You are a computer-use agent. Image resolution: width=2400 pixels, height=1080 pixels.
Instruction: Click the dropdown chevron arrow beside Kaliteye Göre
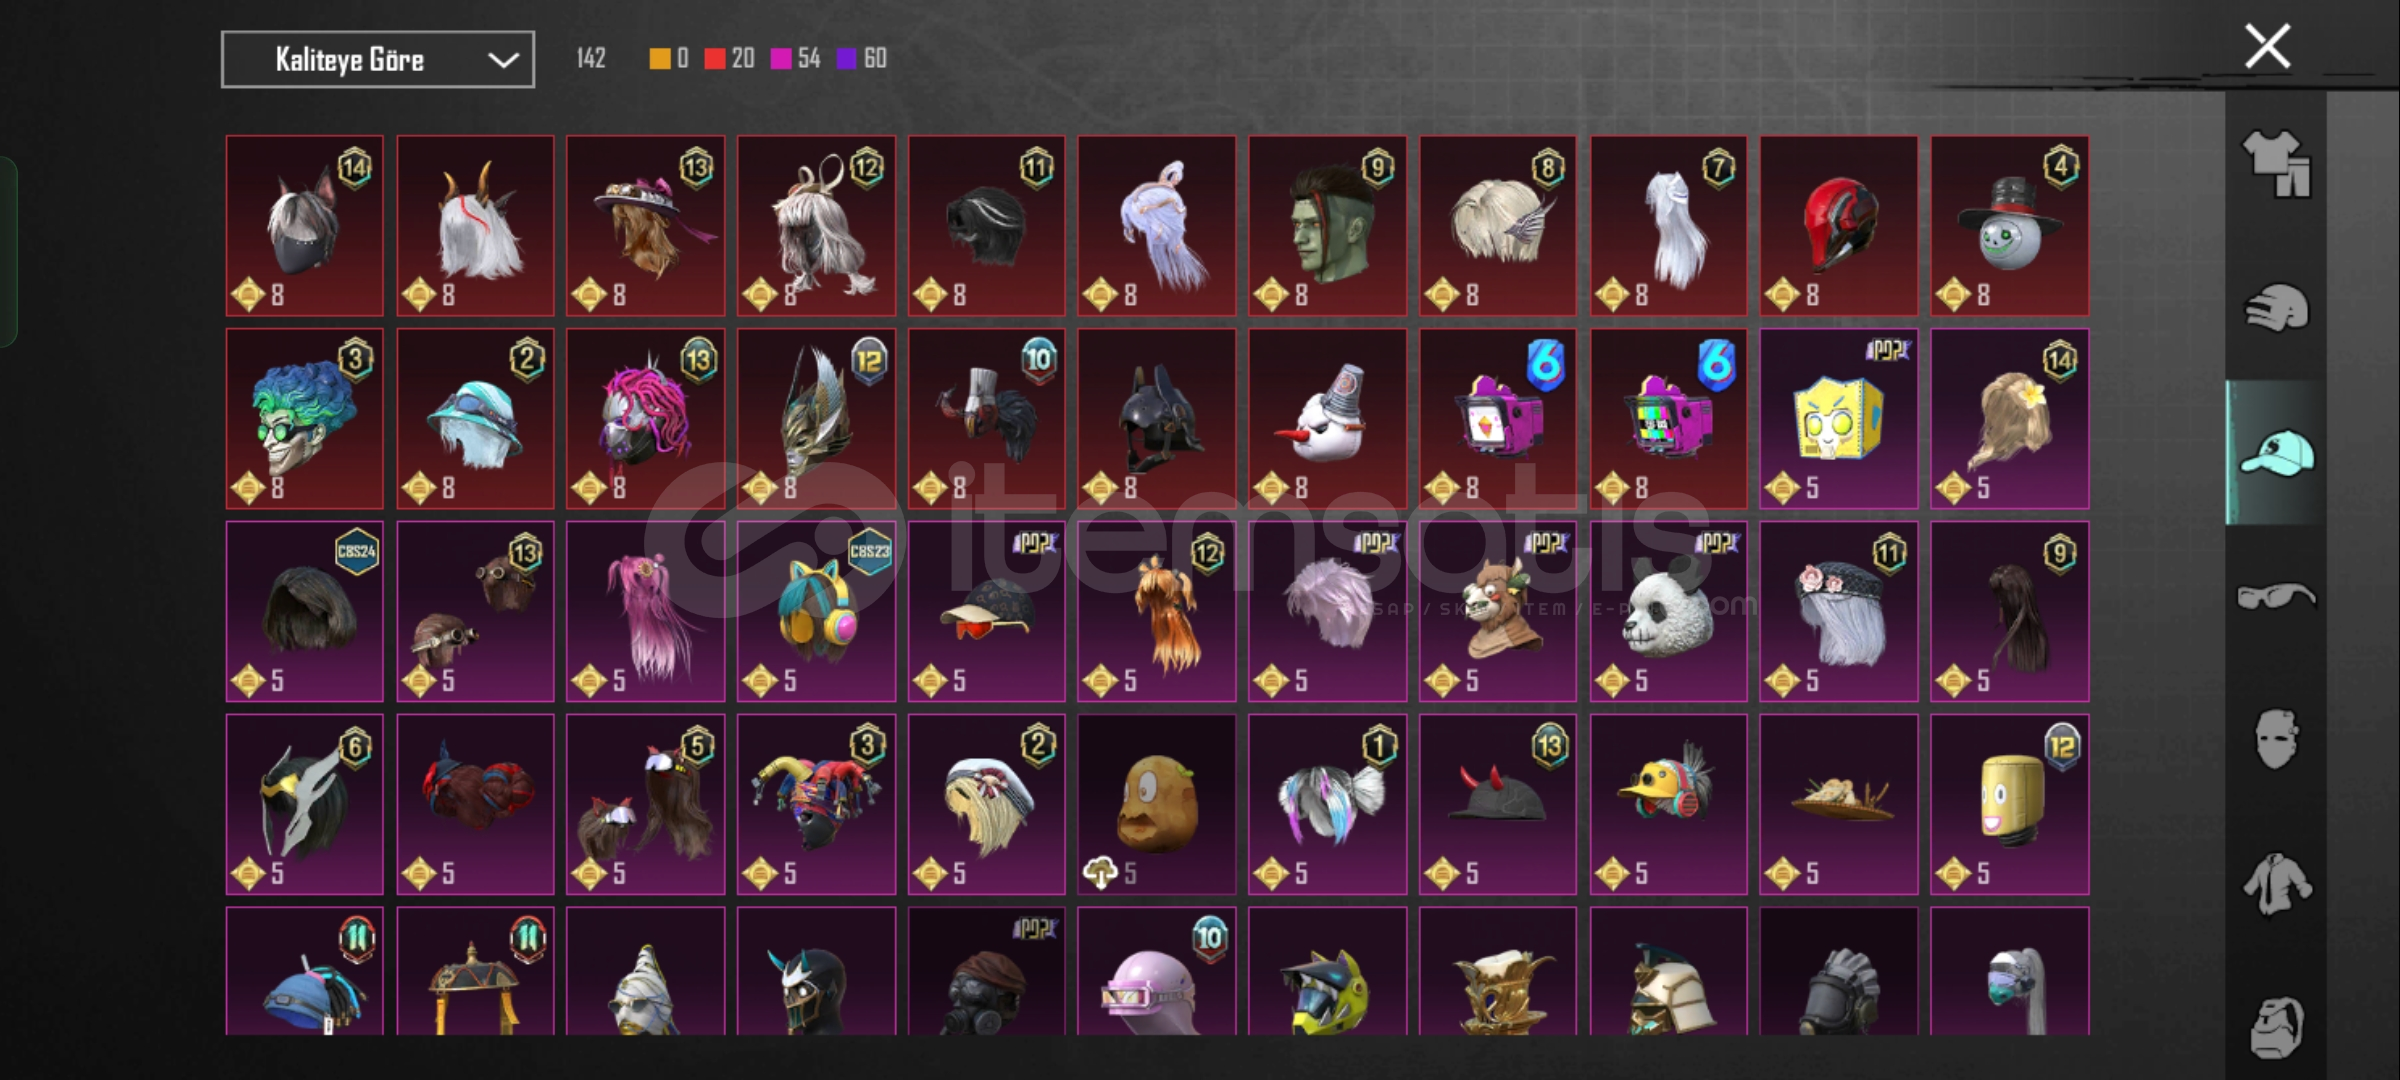[503, 60]
